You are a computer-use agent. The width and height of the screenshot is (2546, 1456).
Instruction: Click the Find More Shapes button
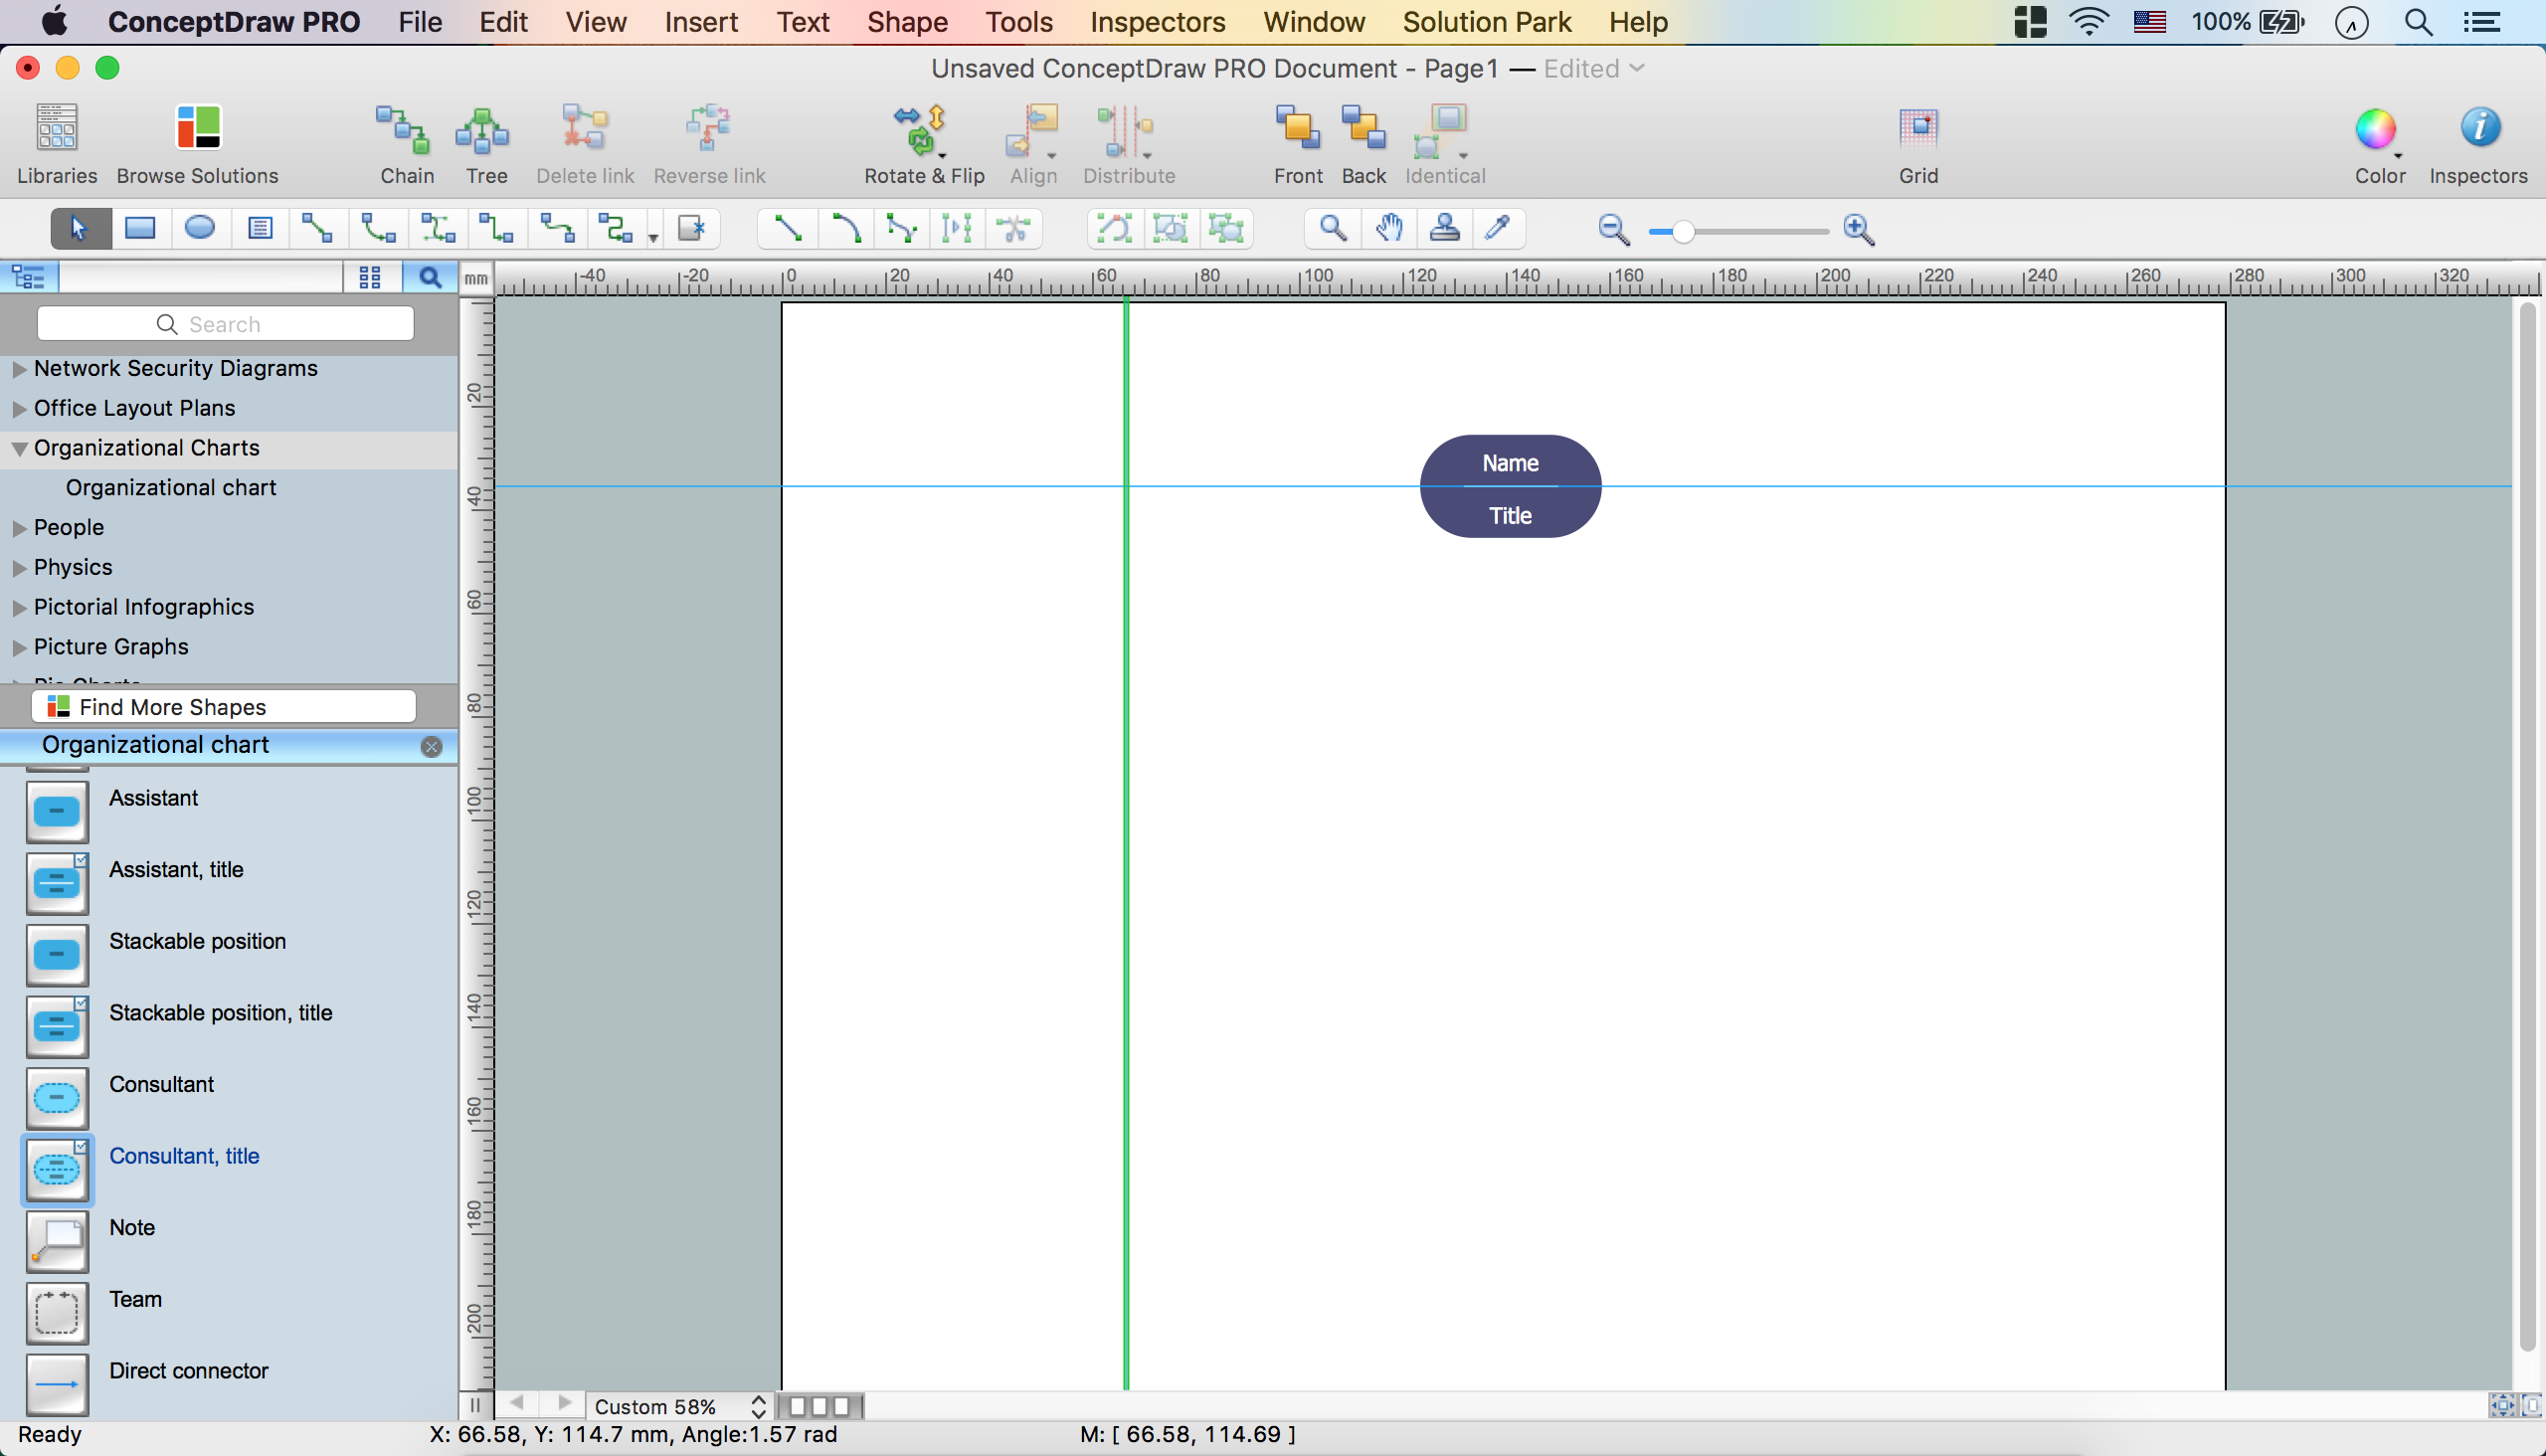(224, 706)
